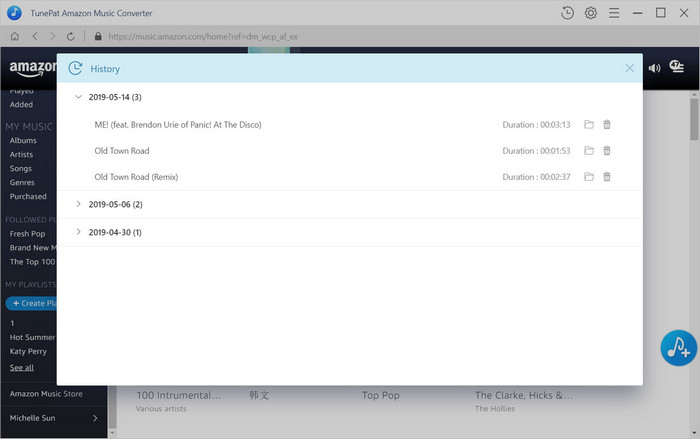Click the TunePat app logo icon
The height and width of the screenshot is (439, 700).
[x=14, y=13]
